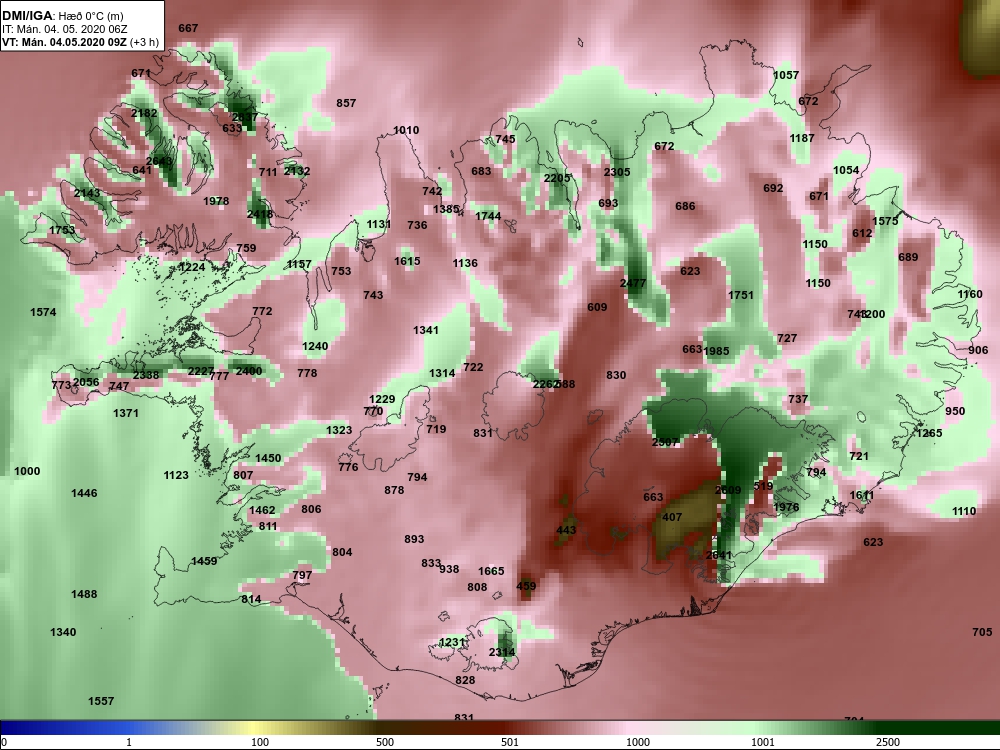Click the map value "1615"
This screenshot has width=1000, height=750.
[x=407, y=261]
